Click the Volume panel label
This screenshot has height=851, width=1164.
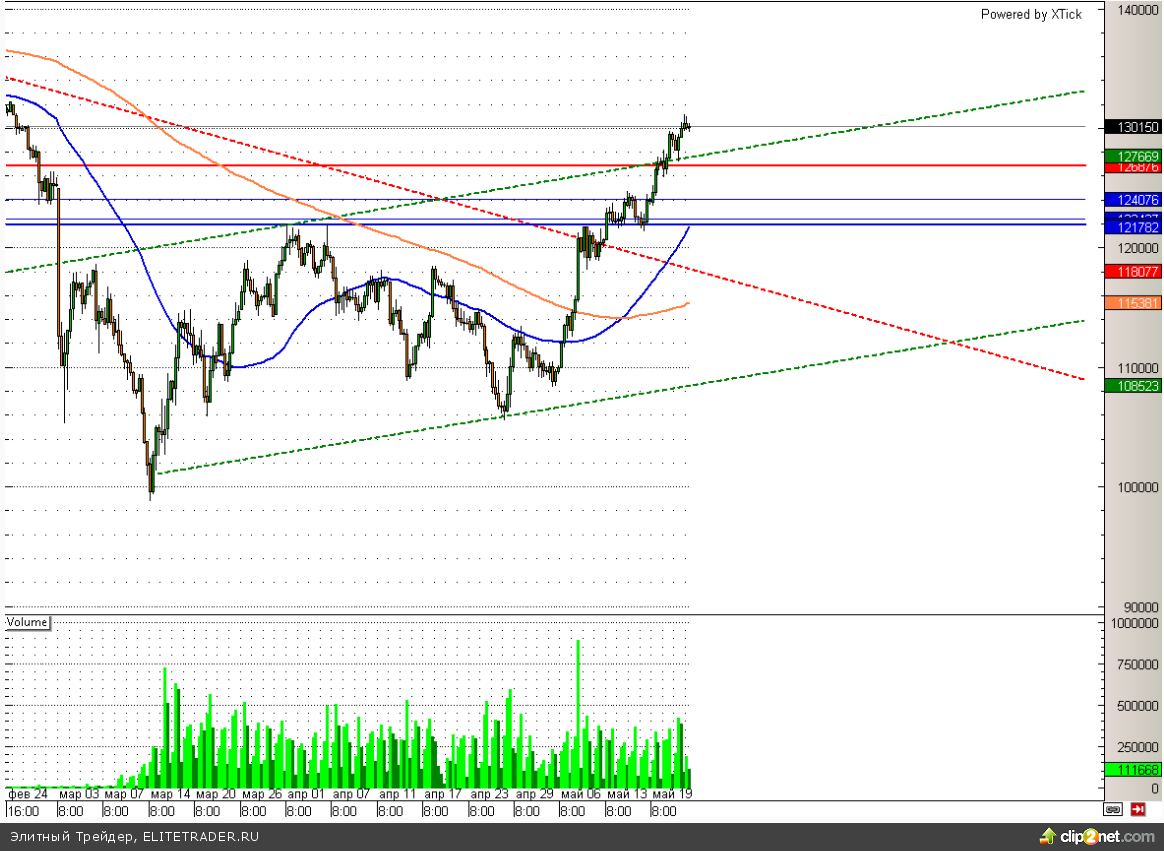pos(27,622)
